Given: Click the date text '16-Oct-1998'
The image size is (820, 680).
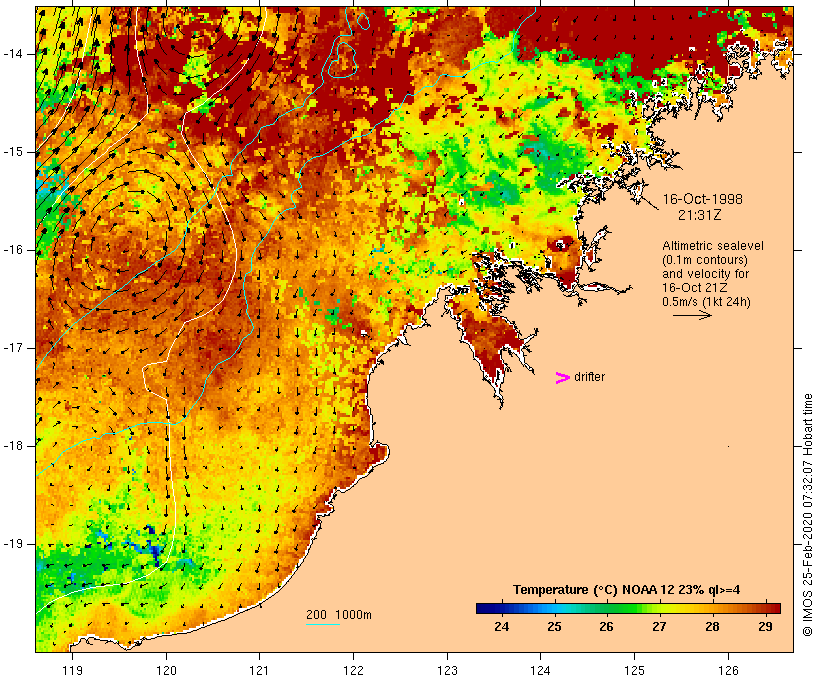Looking at the screenshot, I should coord(702,199).
